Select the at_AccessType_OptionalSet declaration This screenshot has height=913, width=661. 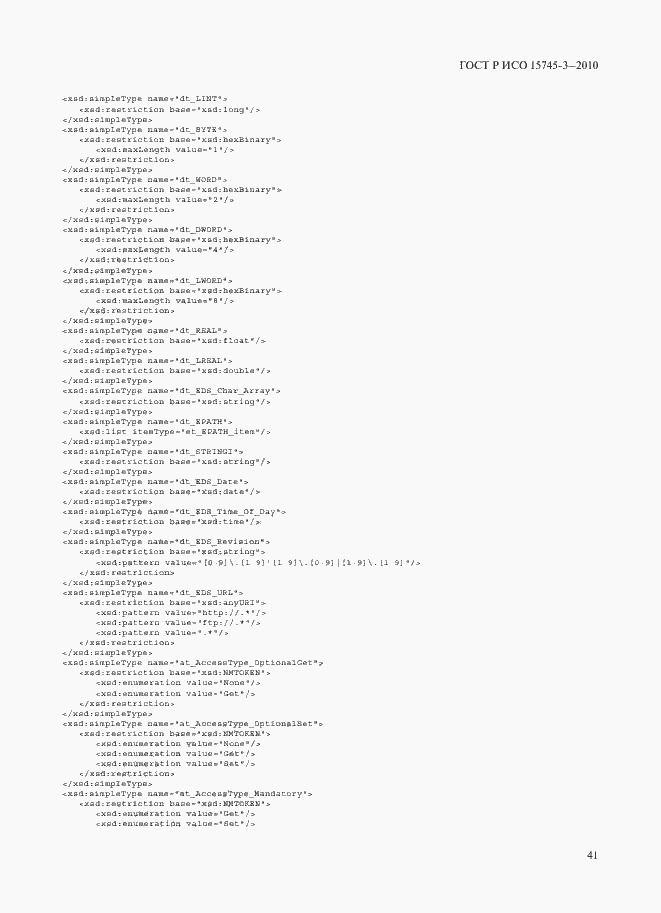click(193, 724)
